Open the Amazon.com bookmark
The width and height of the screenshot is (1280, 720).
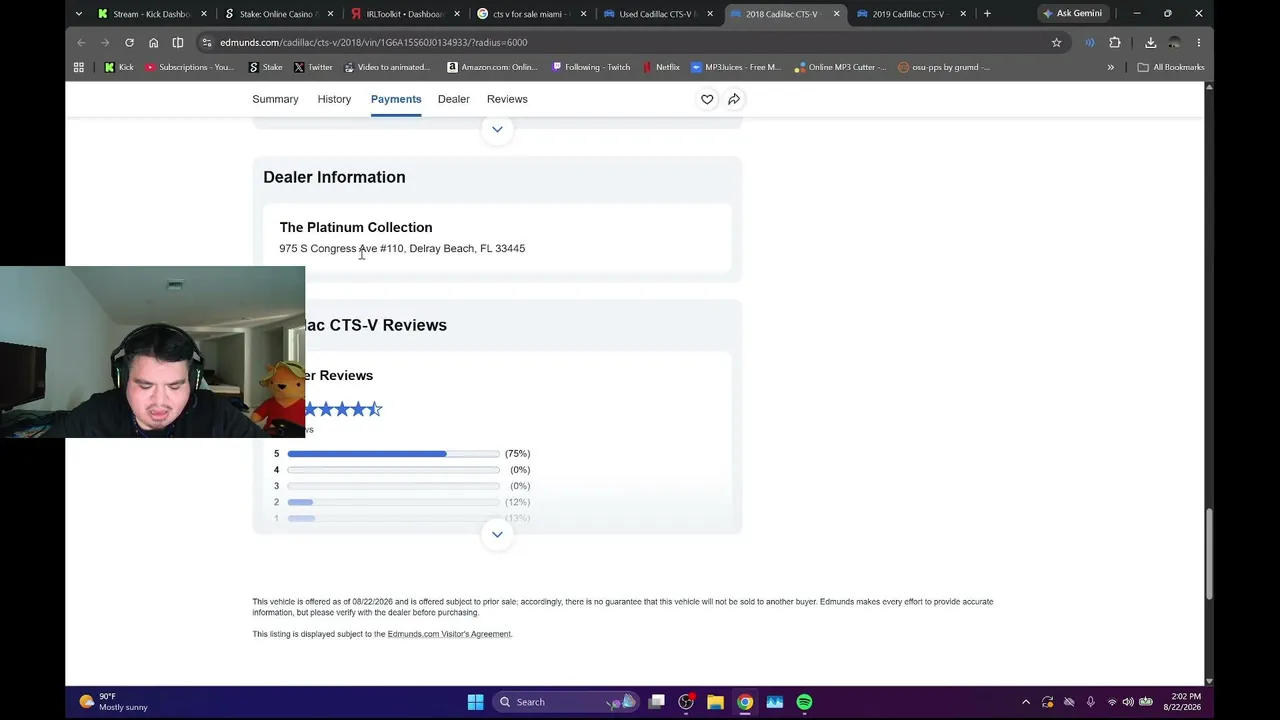point(493,67)
